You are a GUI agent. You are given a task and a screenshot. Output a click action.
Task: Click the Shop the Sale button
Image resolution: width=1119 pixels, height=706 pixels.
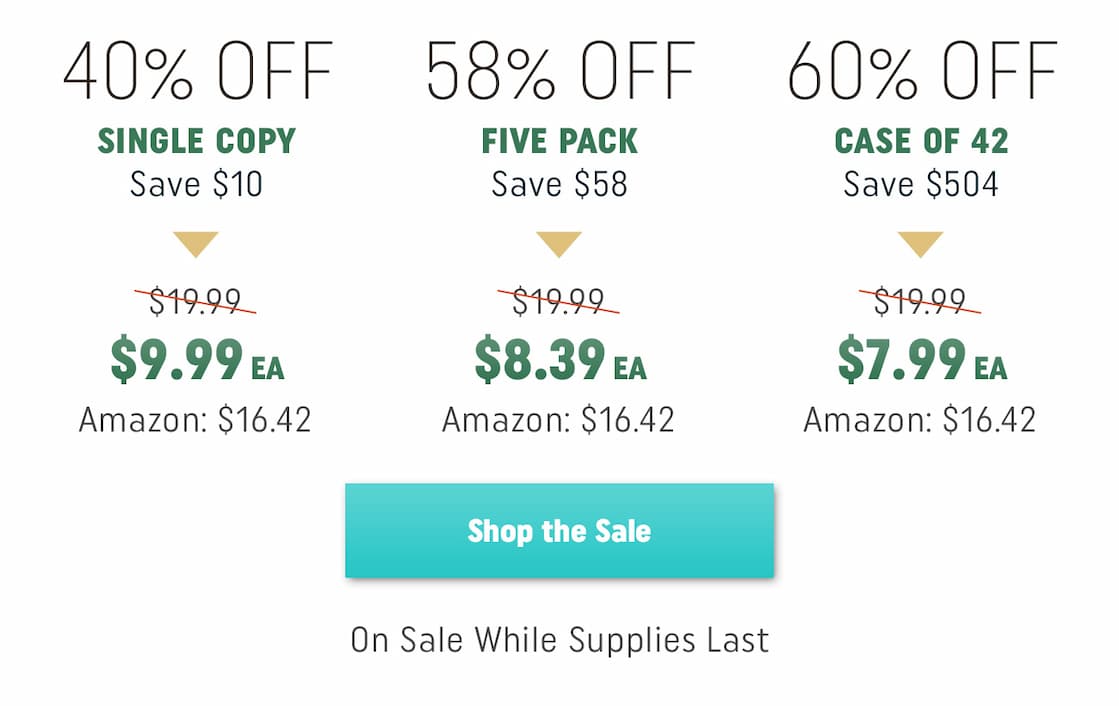[x=559, y=530]
